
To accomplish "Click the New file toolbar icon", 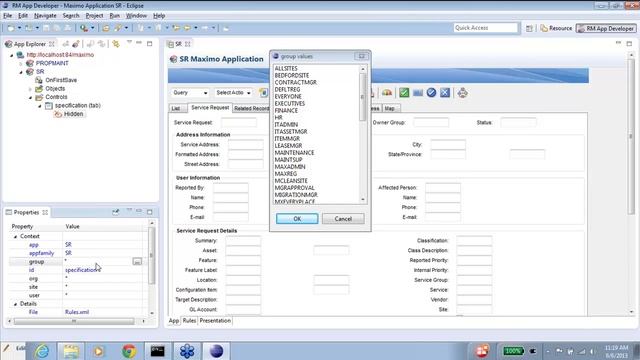I will click(11, 28).
